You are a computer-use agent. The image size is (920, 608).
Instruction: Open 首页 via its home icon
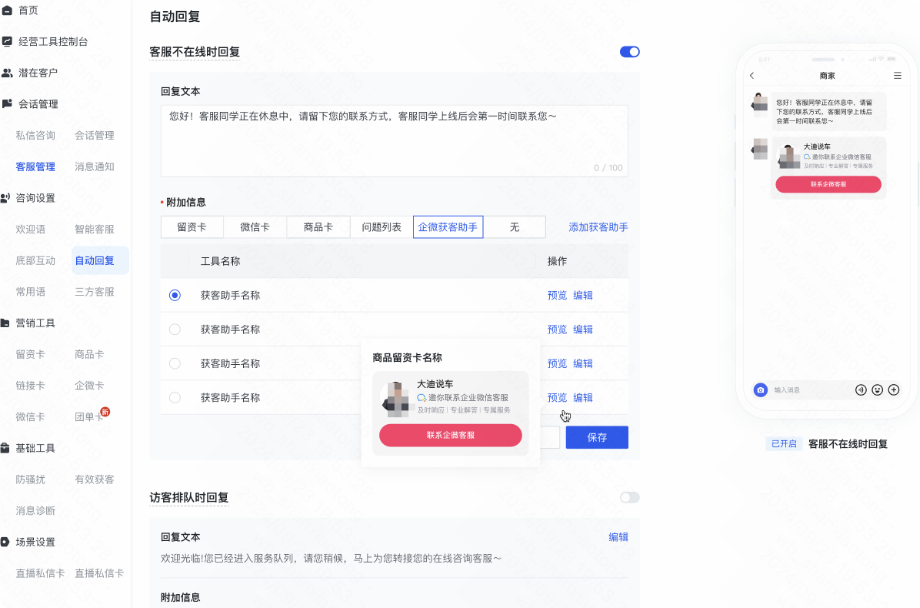click(x=7, y=10)
